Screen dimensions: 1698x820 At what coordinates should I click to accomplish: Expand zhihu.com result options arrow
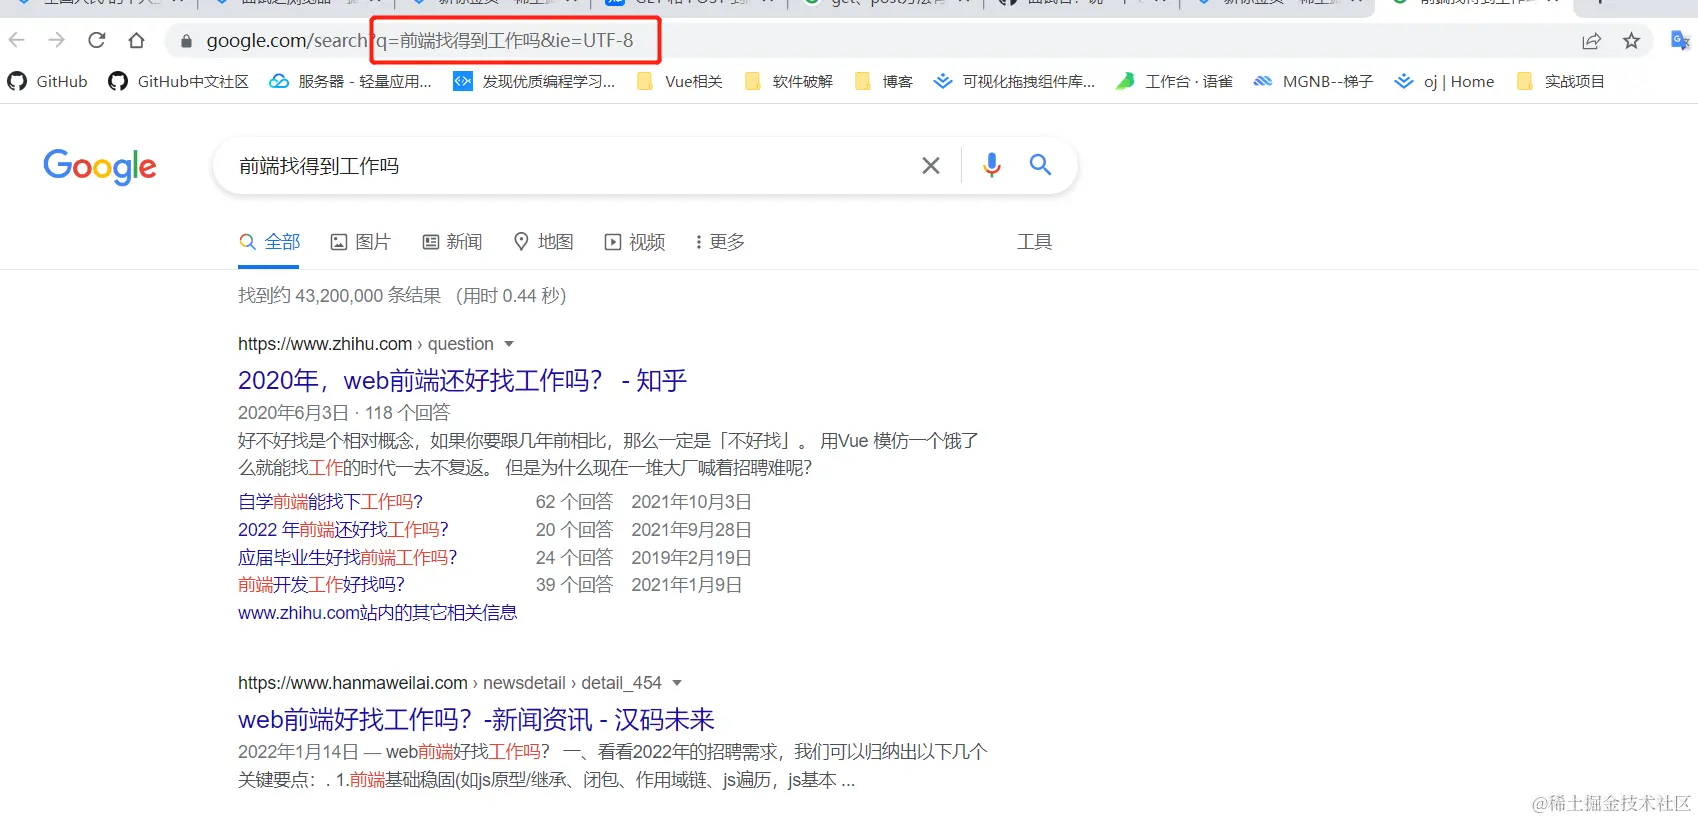pos(509,344)
